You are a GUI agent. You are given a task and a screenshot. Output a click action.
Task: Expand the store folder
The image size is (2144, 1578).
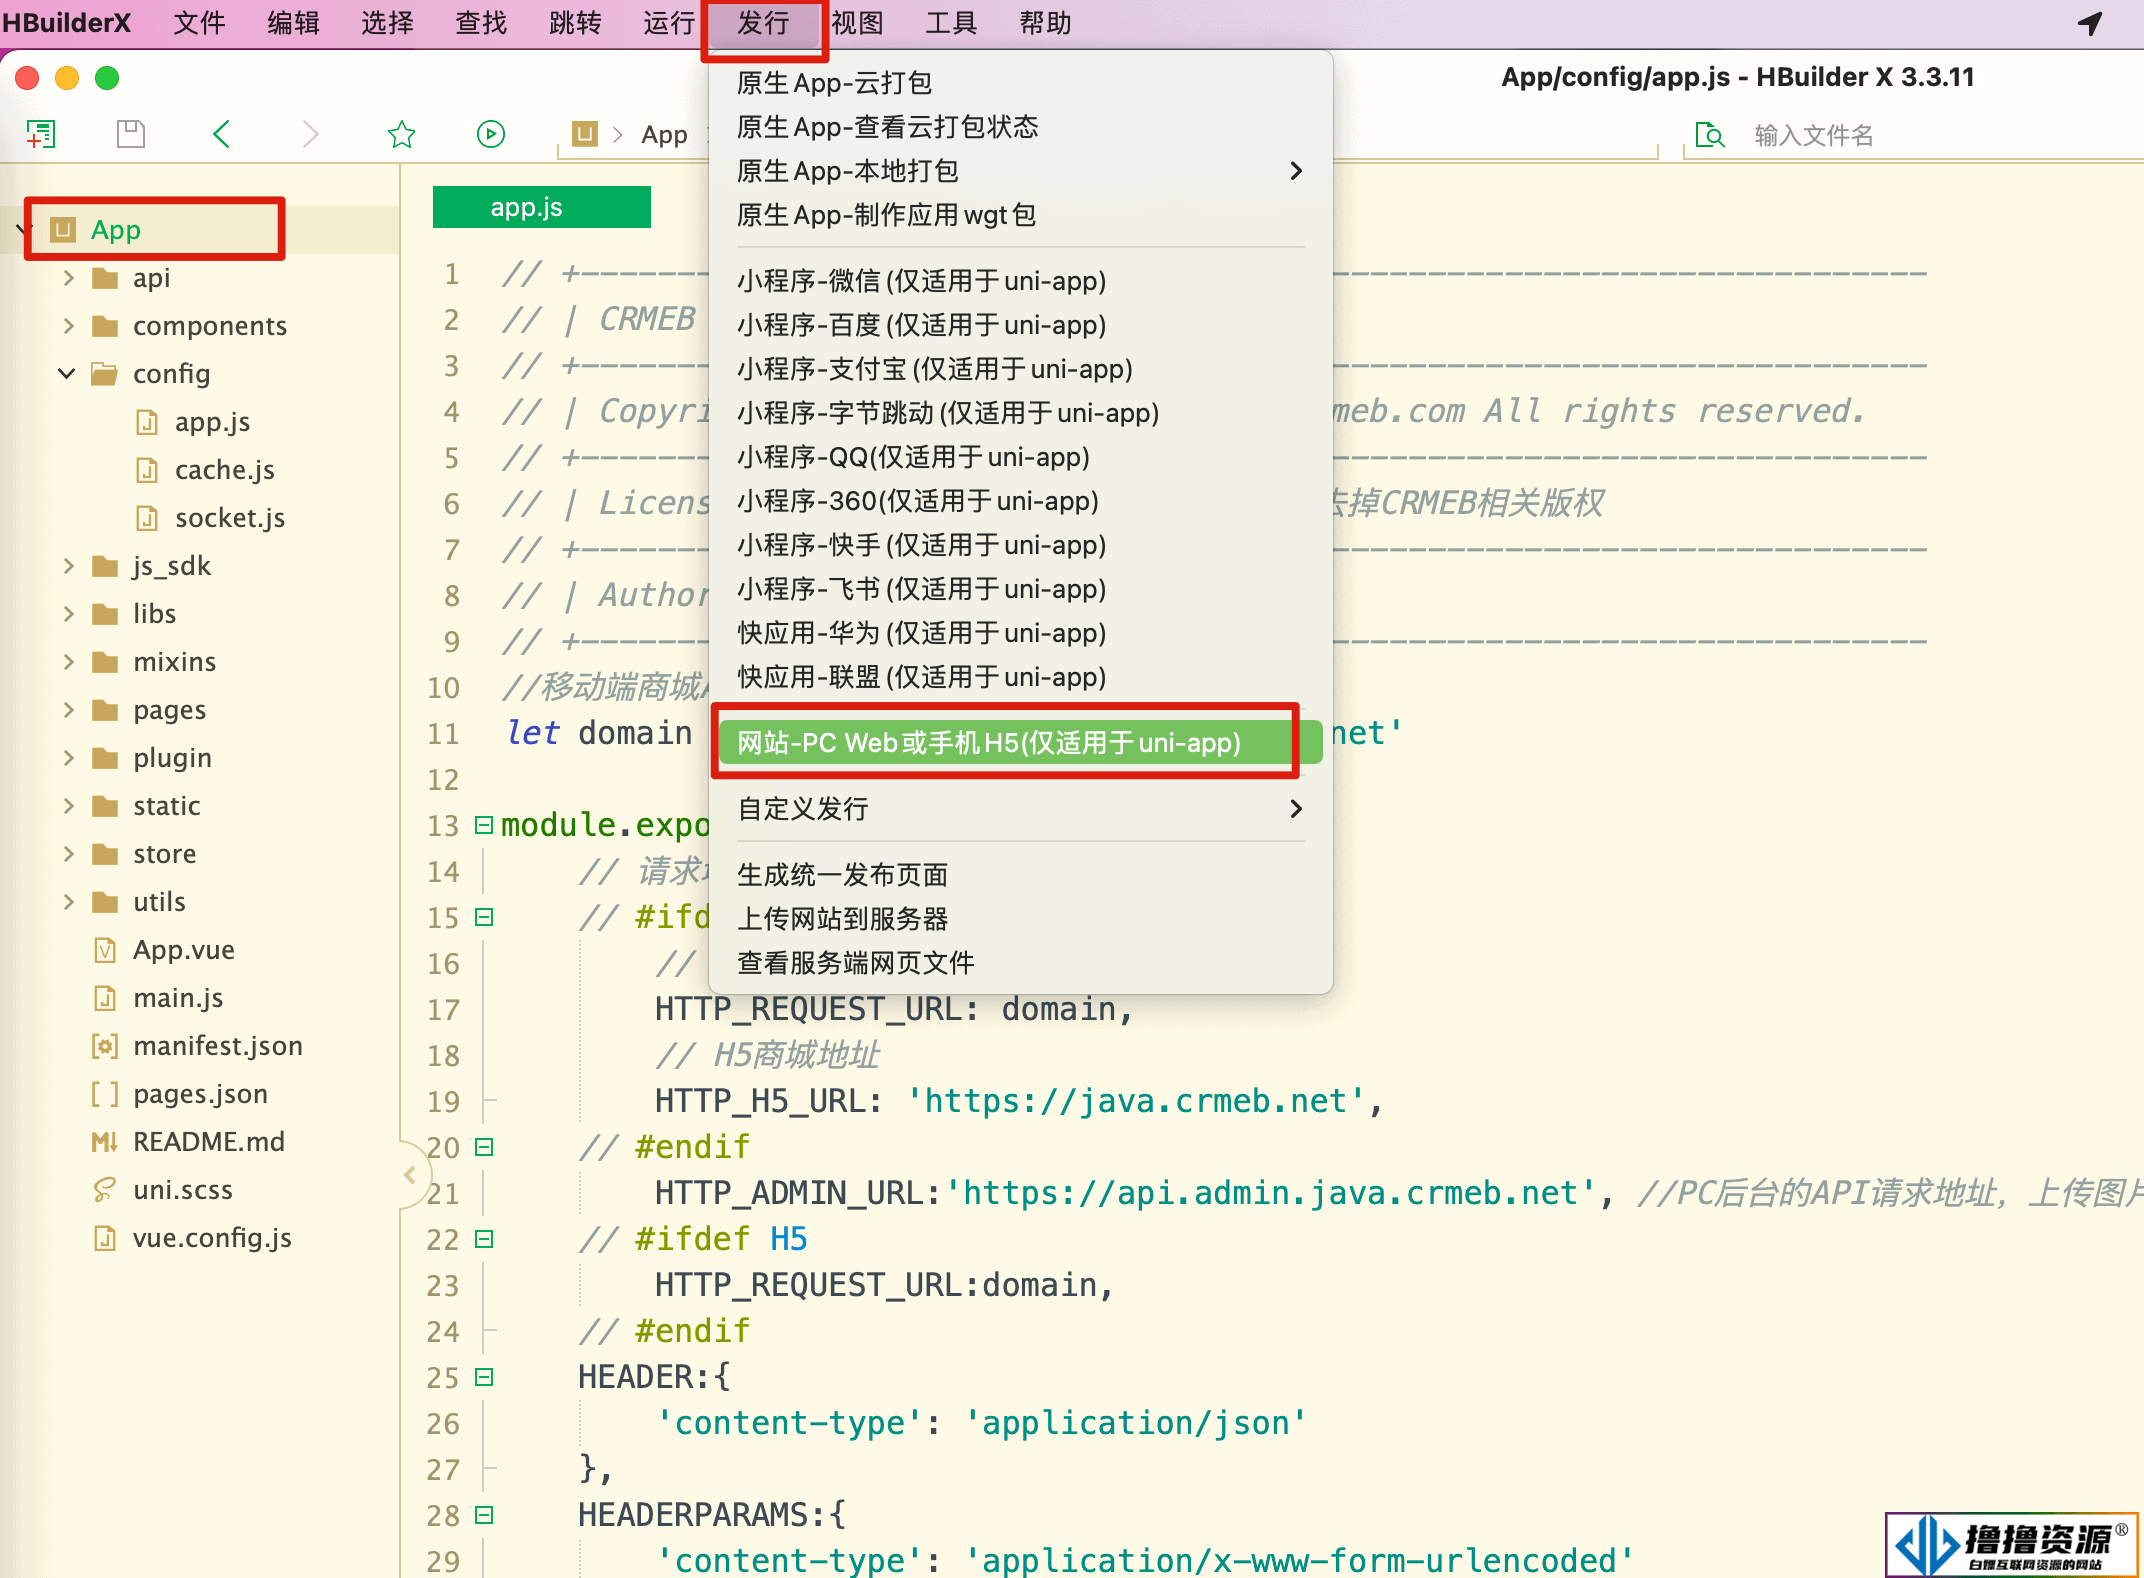click(68, 854)
